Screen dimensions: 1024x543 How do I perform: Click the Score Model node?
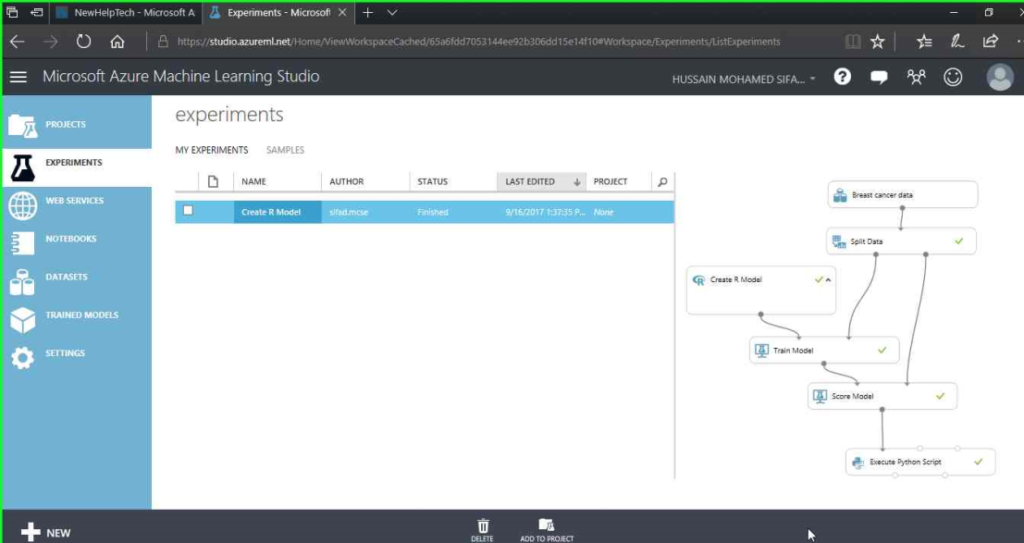pos(882,396)
